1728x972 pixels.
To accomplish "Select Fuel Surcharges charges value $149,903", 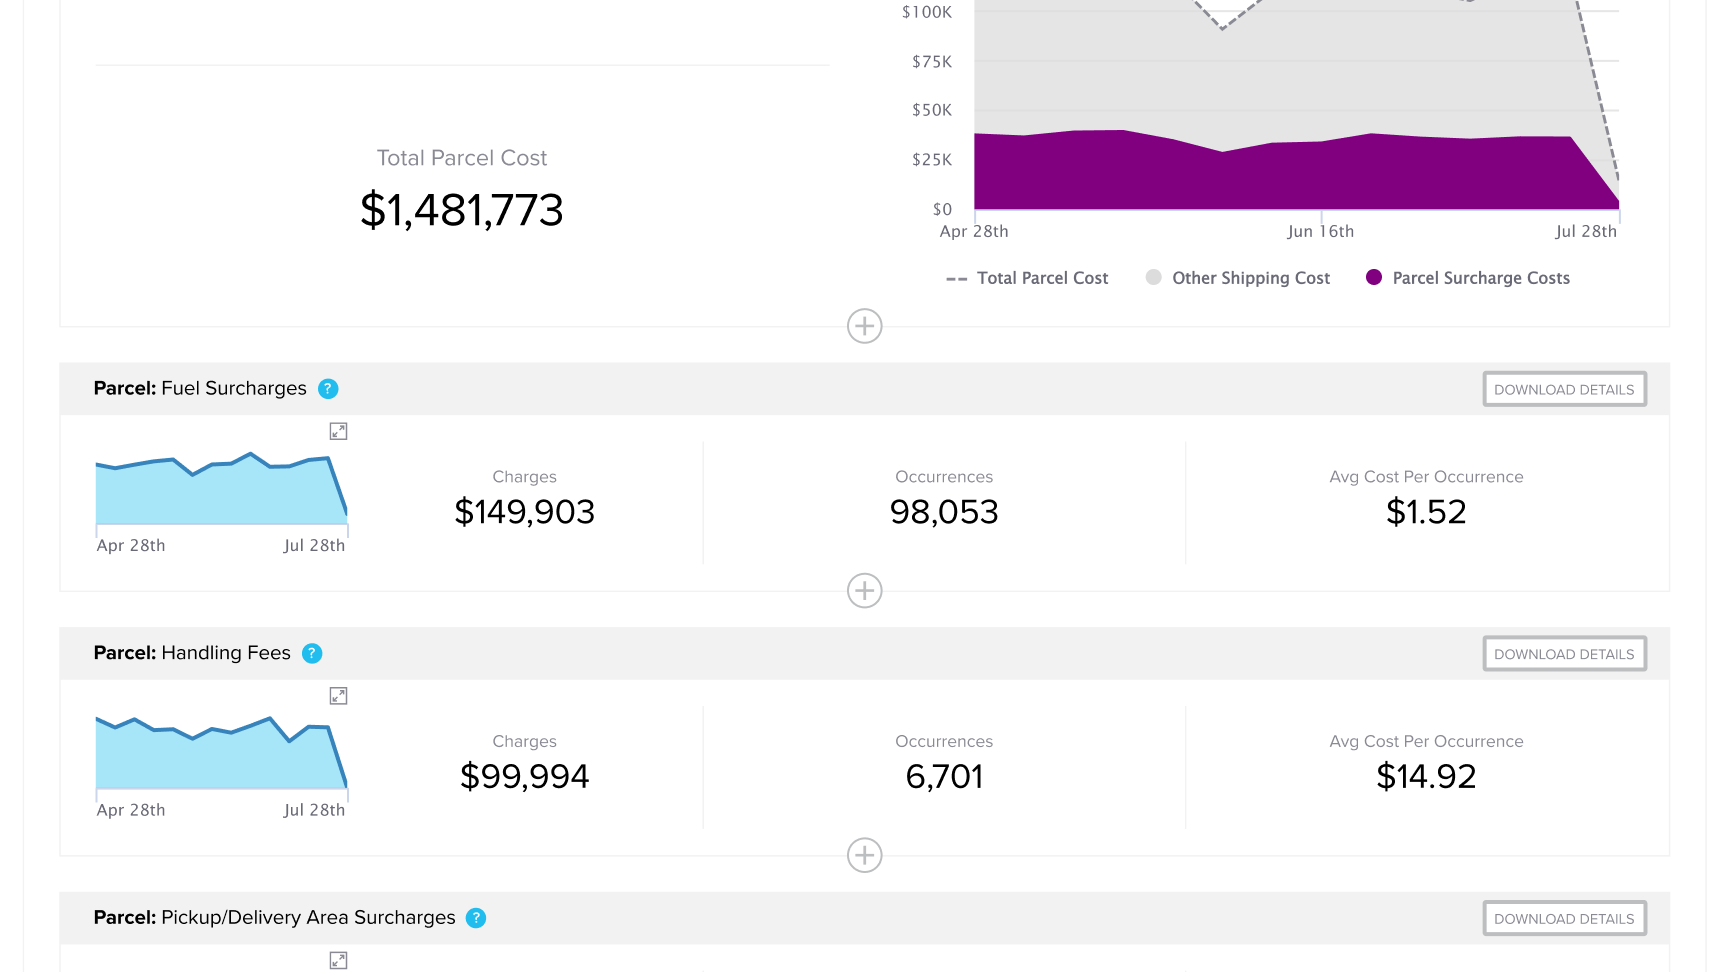I will tap(525, 512).
